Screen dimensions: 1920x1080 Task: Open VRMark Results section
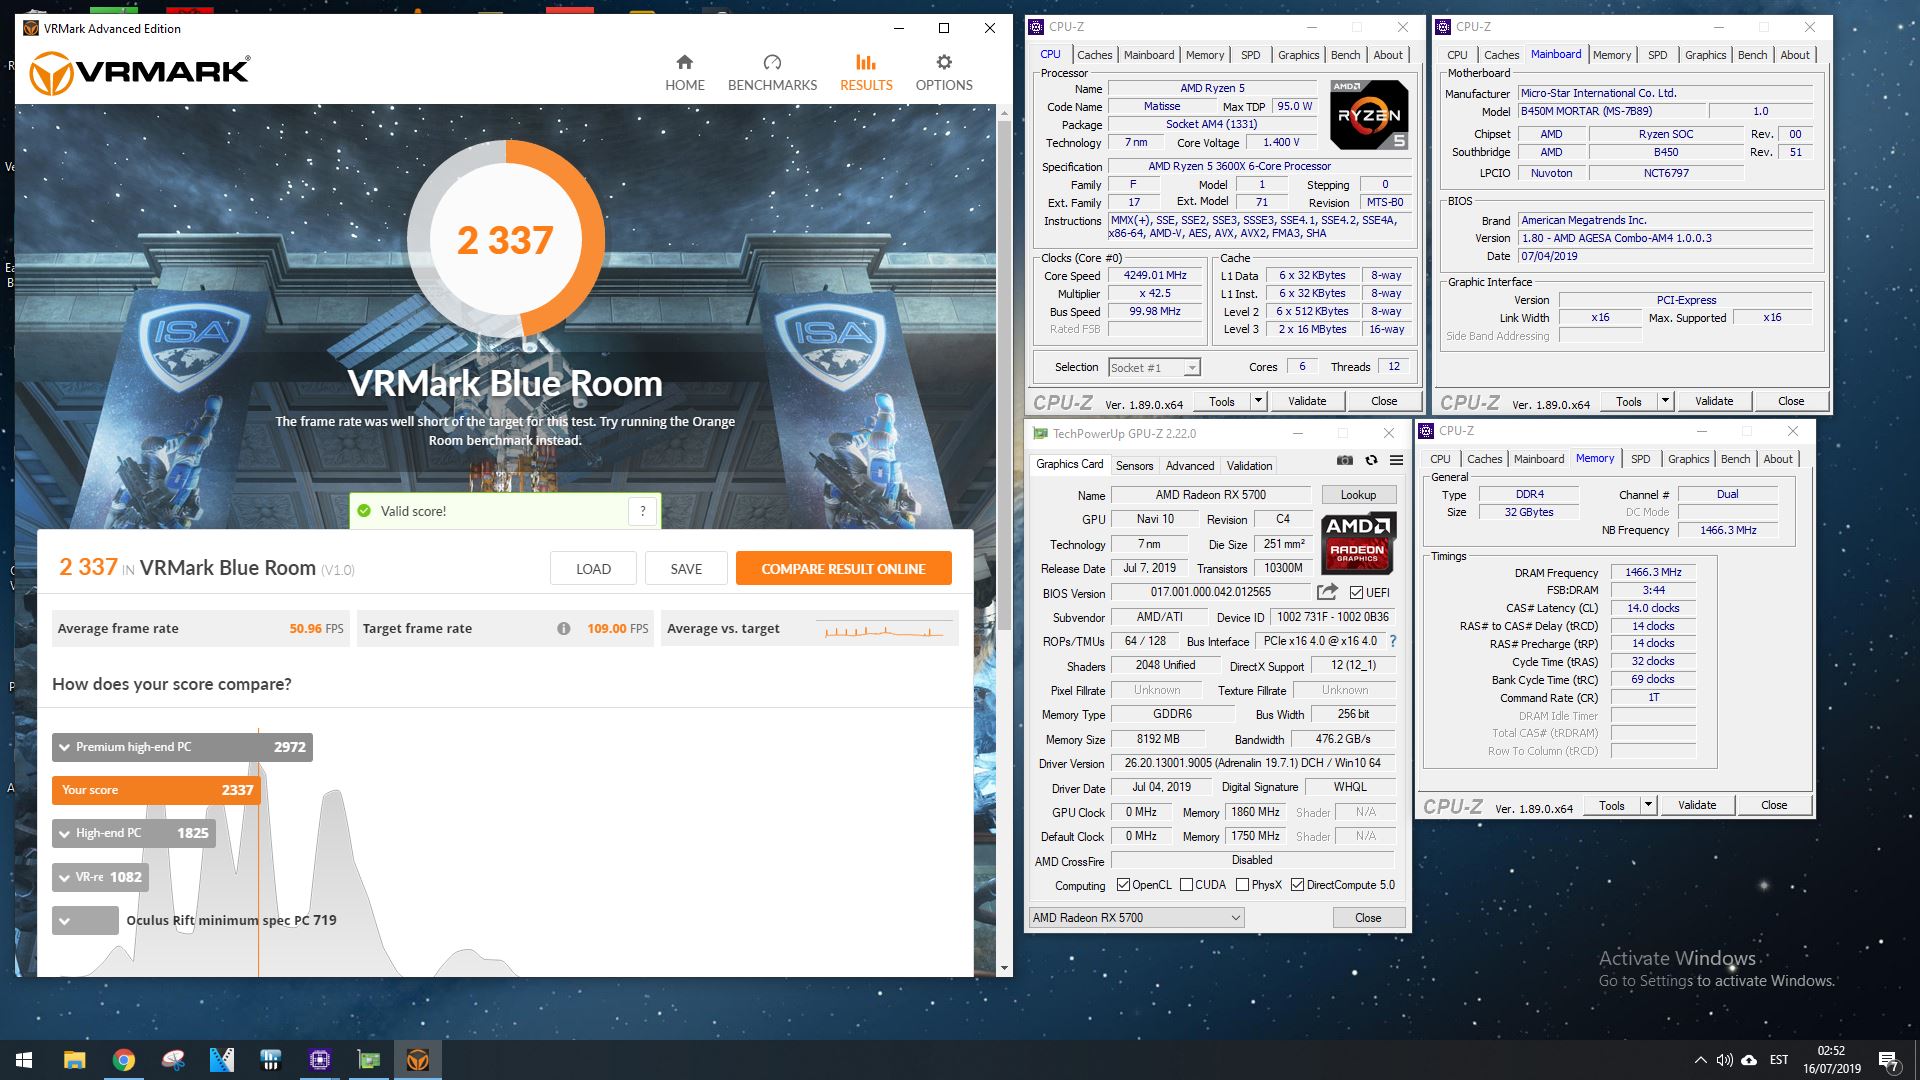click(866, 73)
